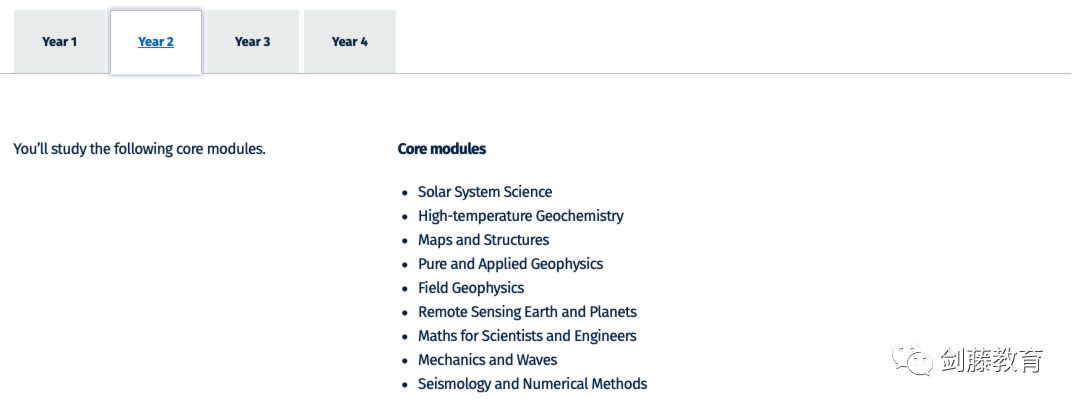The height and width of the screenshot is (407, 1078).
Task: Switch to the Year 1 tab
Action: (x=59, y=42)
